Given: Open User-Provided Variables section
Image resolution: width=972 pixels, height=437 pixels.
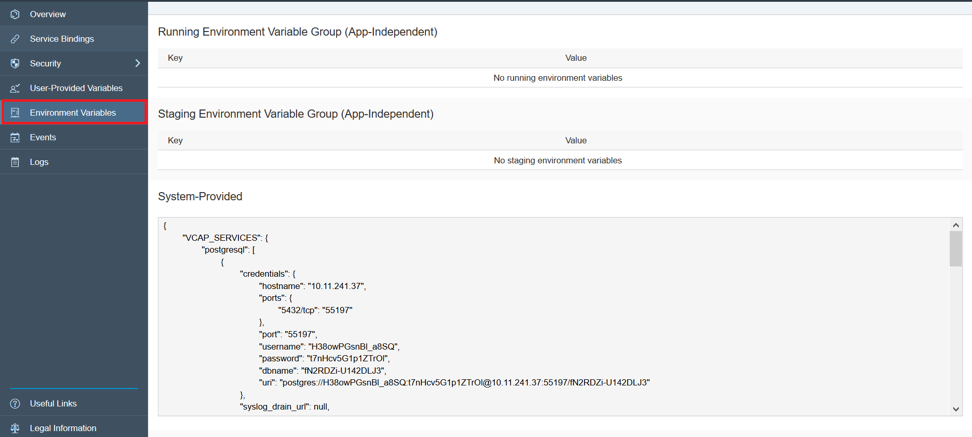Looking at the screenshot, I should pos(76,88).
